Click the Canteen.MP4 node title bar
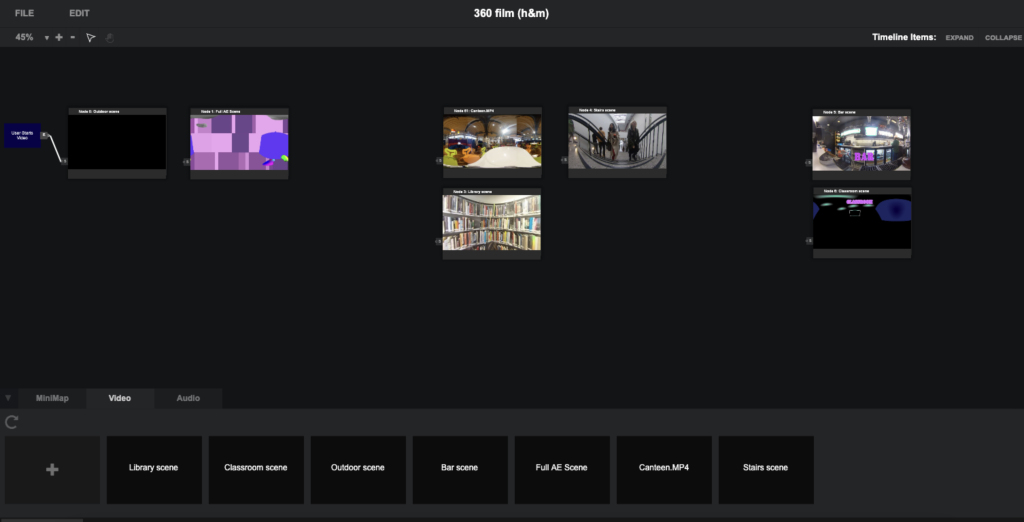Screen dimensions: 1024x522 492,111
